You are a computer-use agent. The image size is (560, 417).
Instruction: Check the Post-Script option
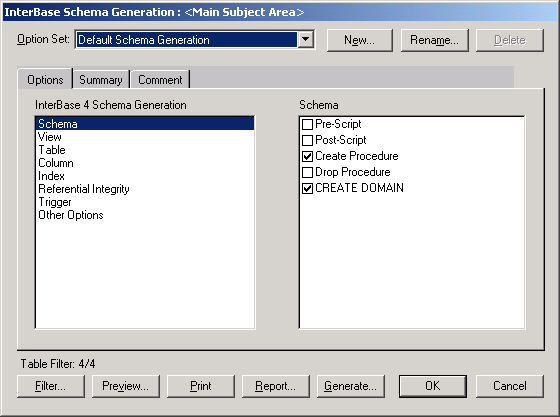pos(308,140)
